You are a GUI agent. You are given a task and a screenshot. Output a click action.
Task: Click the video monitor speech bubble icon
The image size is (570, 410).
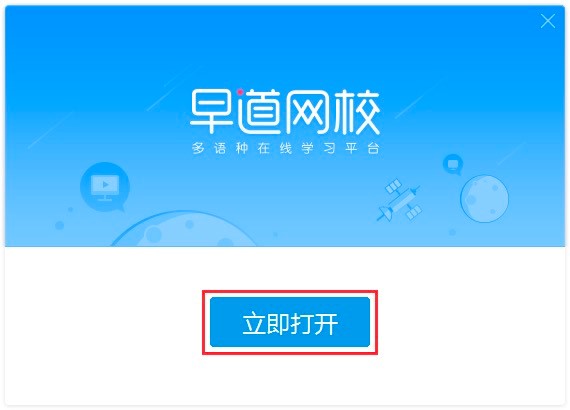(105, 187)
